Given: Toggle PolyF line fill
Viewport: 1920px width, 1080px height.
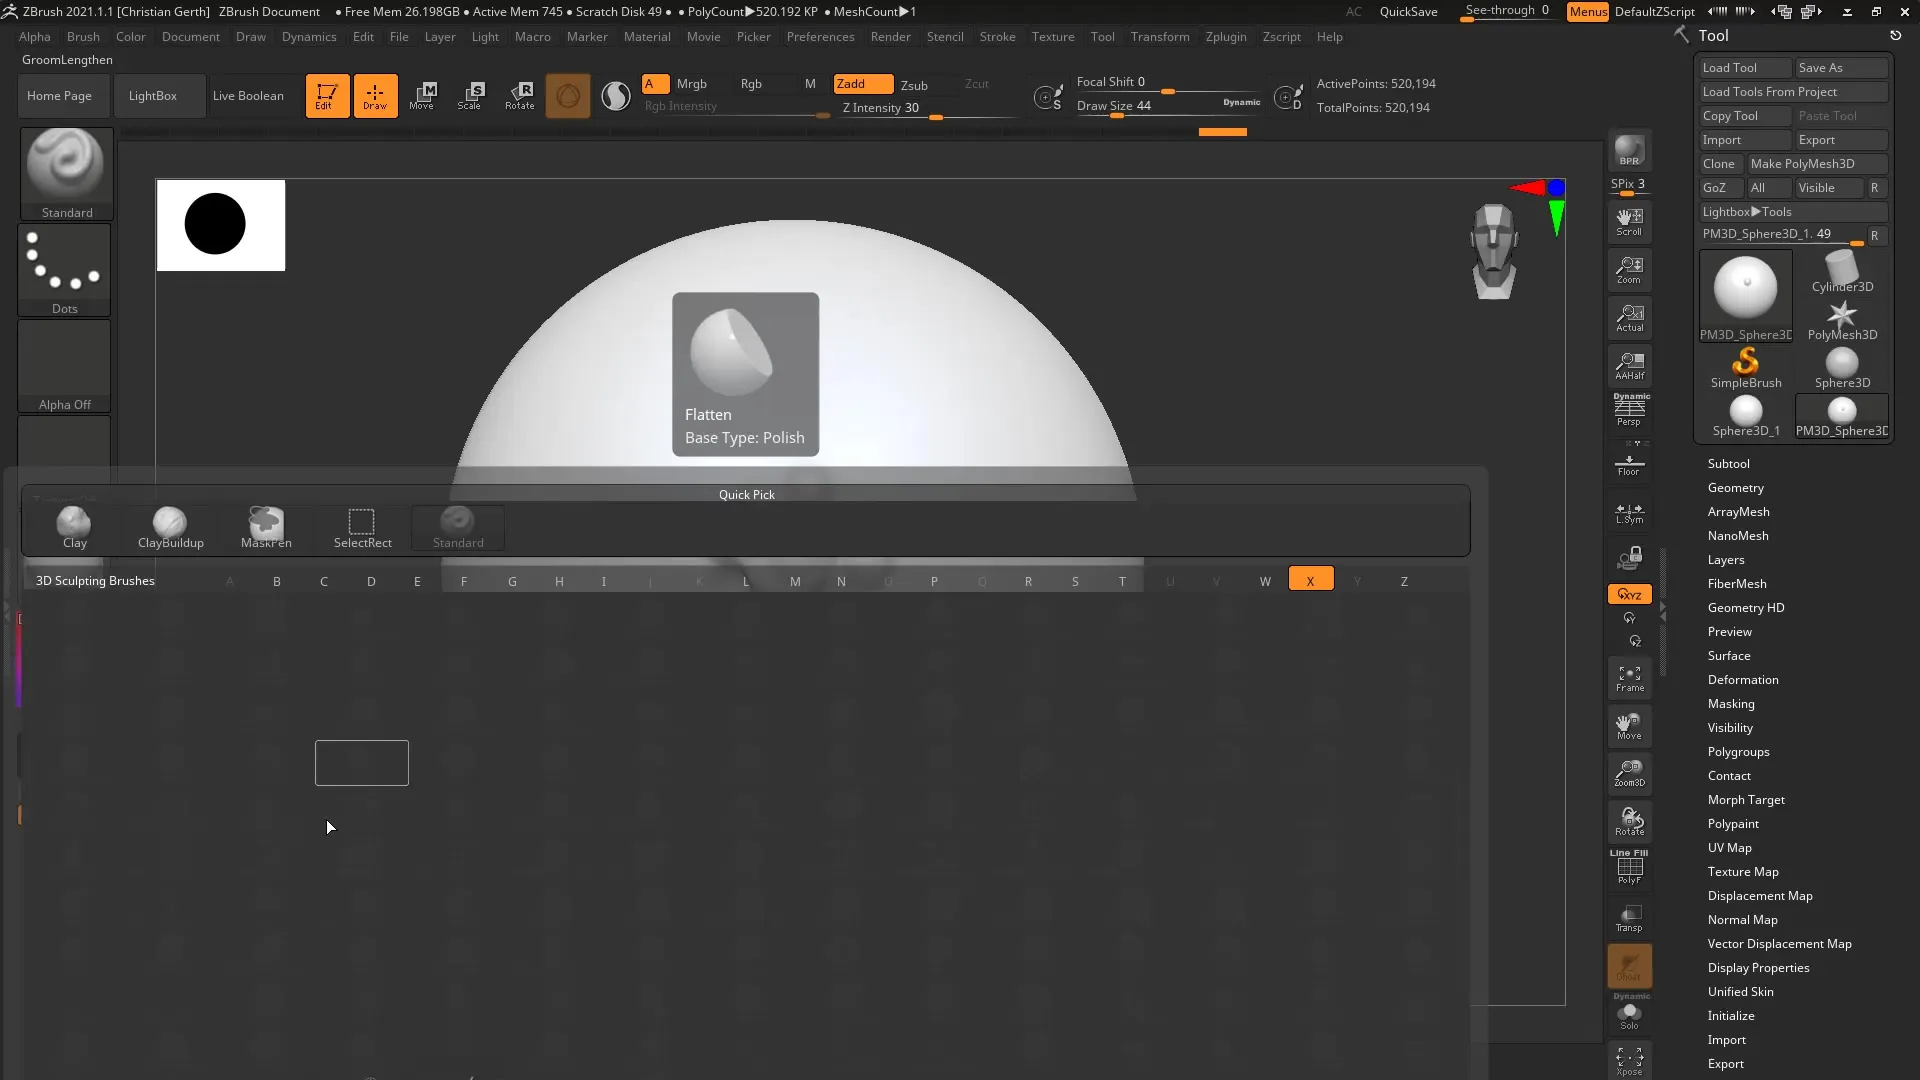Looking at the screenshot, I should (1629, 867).
